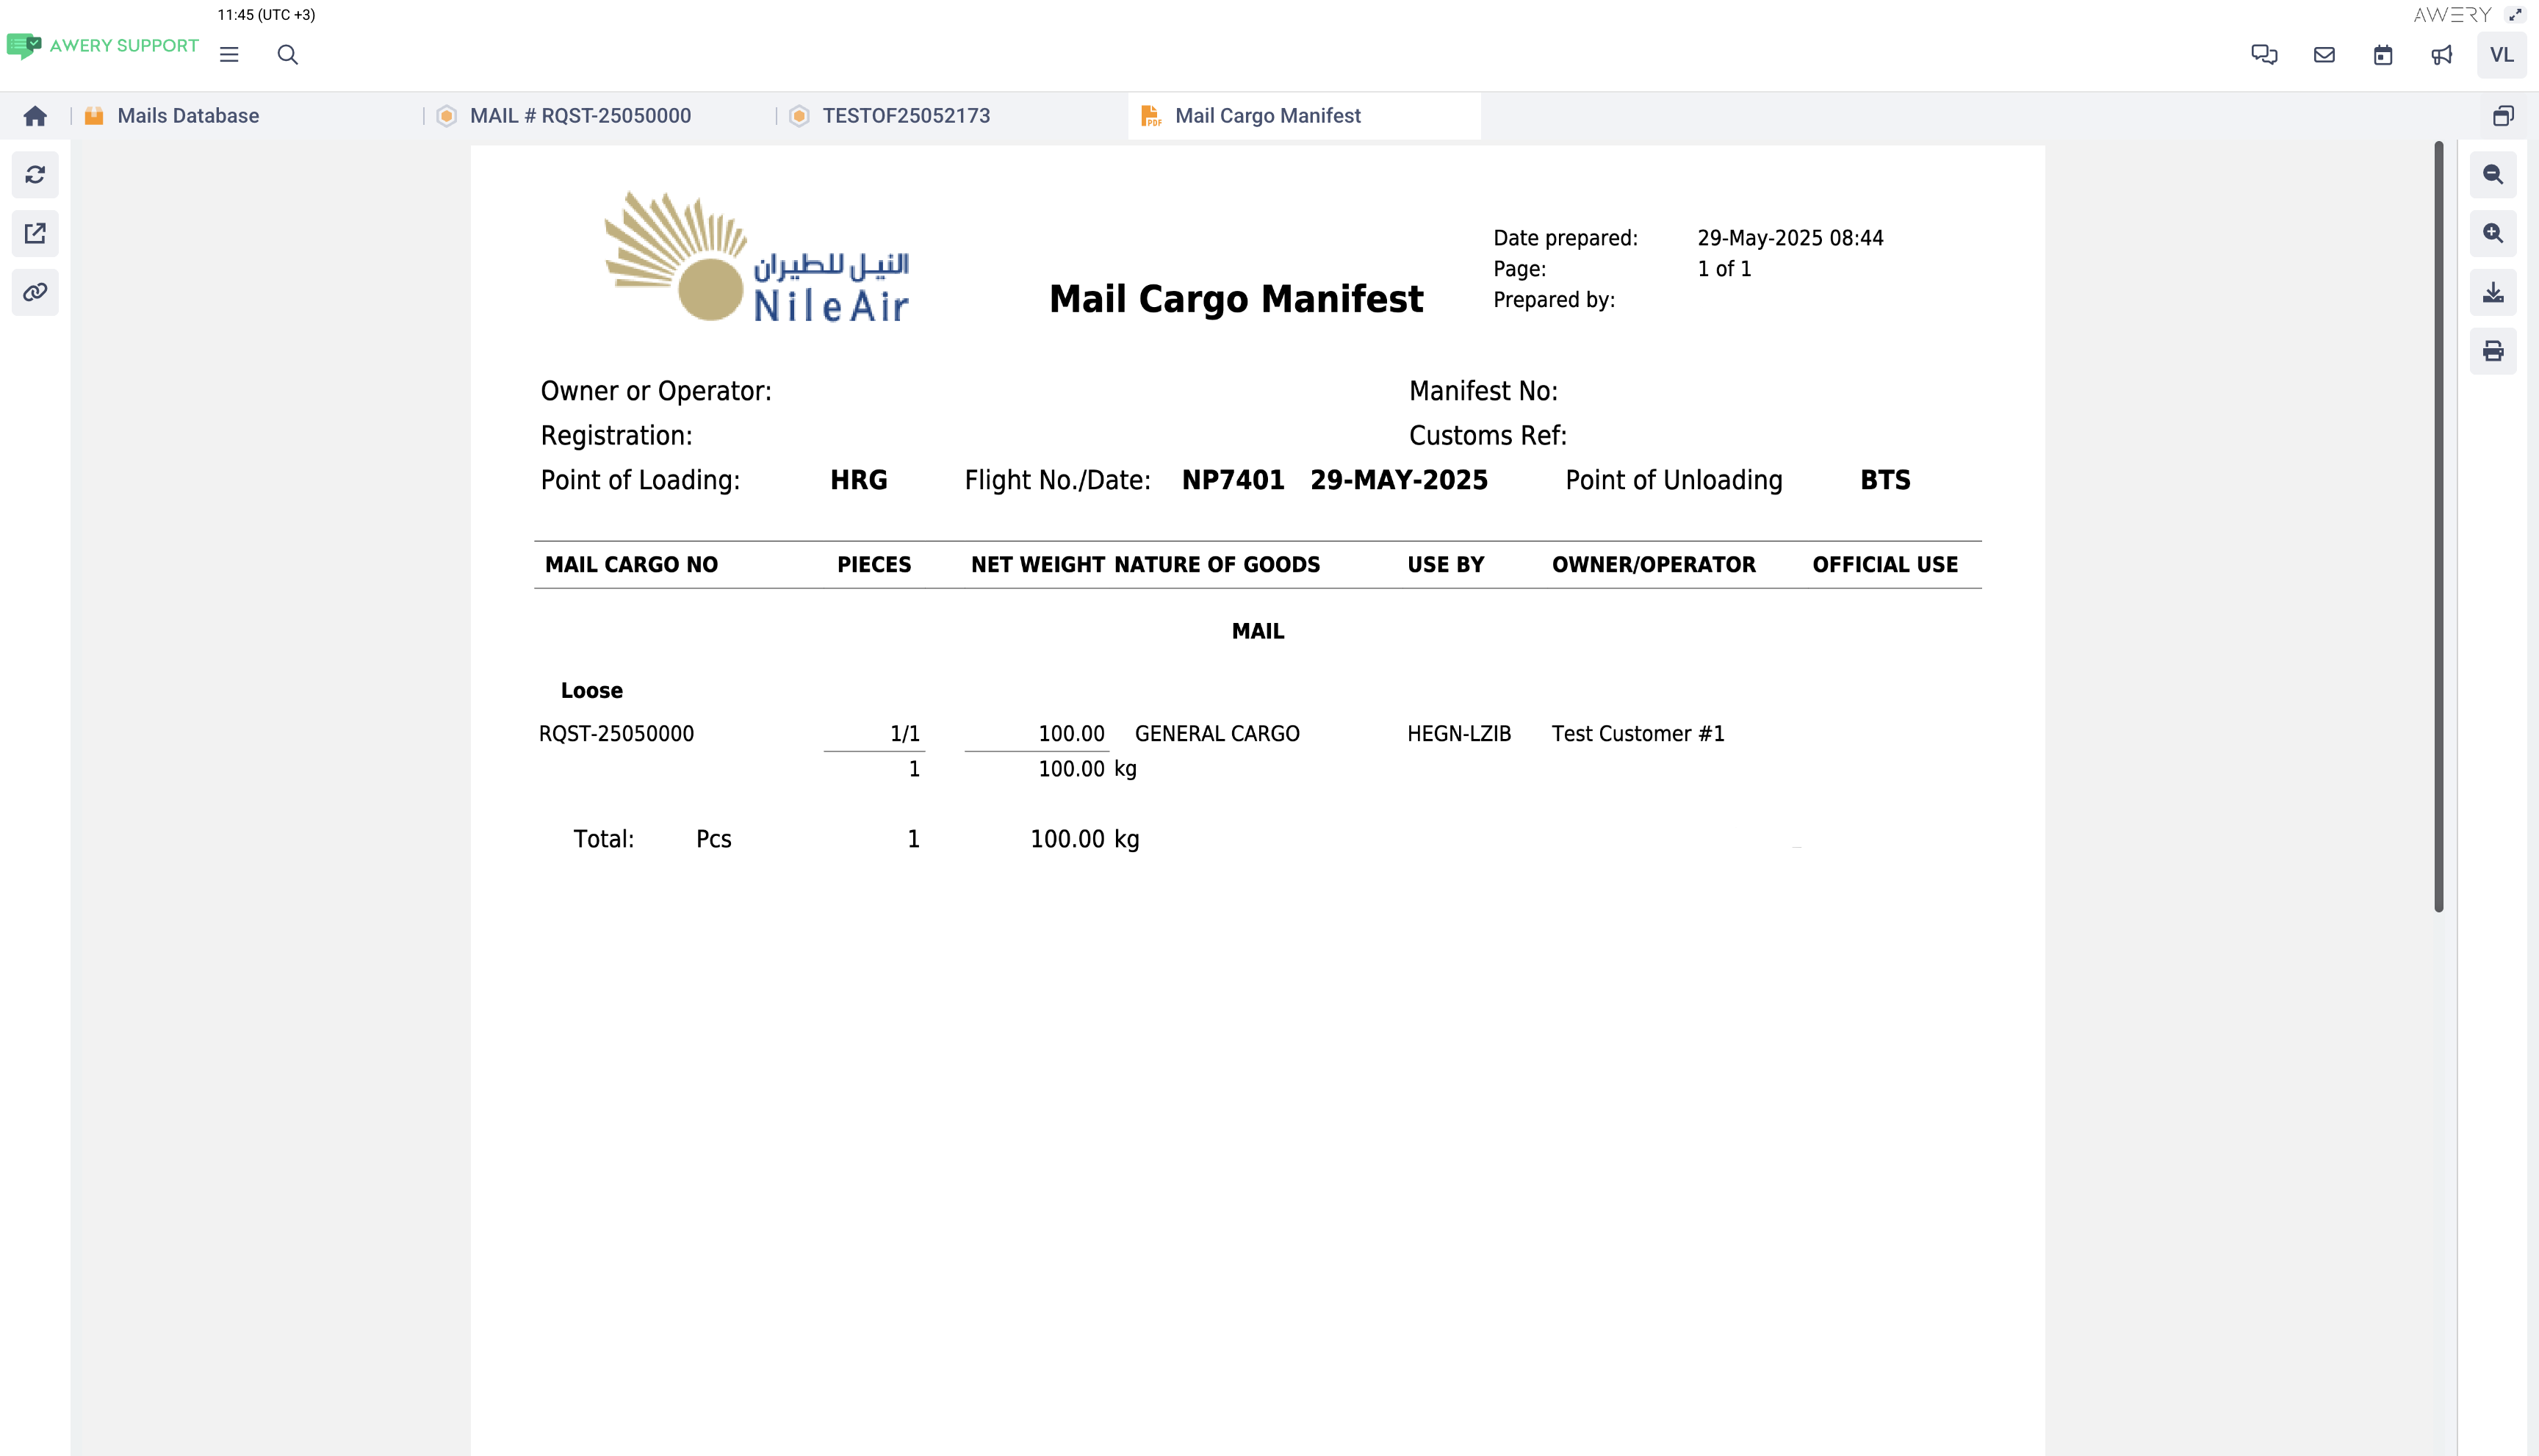Screen dimensions: 2539x1456
Task: Click the tabs overview windows icon
Action: click(2503, 116)
